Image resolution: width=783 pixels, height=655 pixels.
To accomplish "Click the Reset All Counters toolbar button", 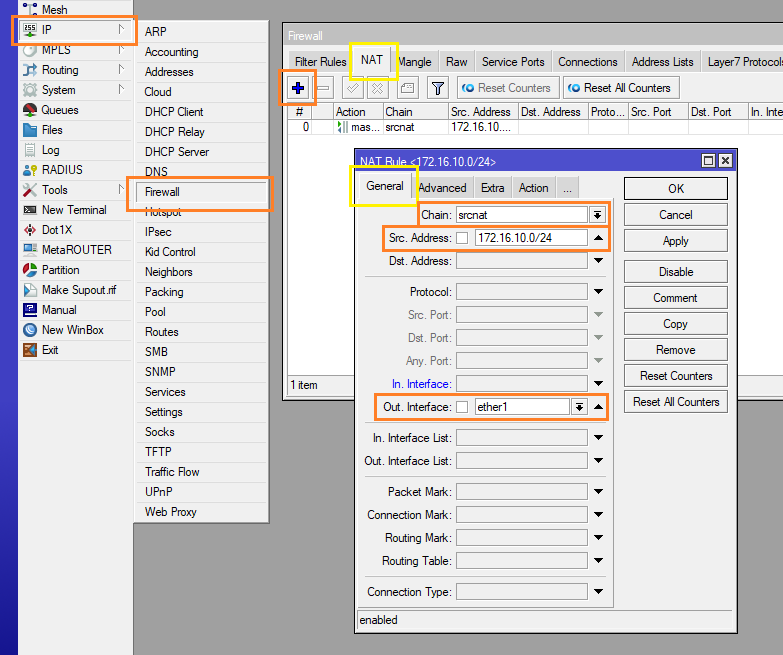I will click(621, 88).
